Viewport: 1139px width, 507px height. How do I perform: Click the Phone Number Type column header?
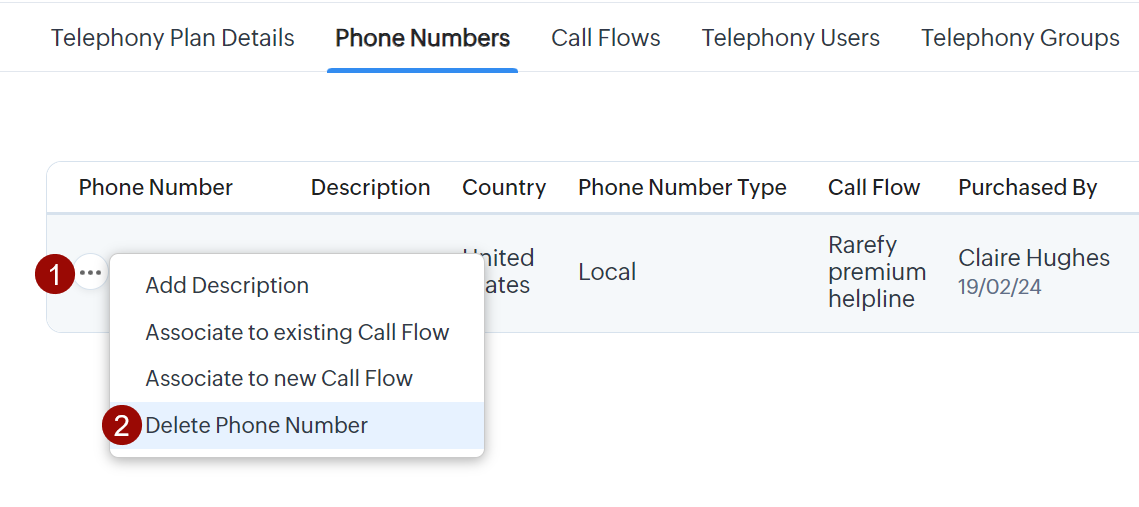point(682,187)
